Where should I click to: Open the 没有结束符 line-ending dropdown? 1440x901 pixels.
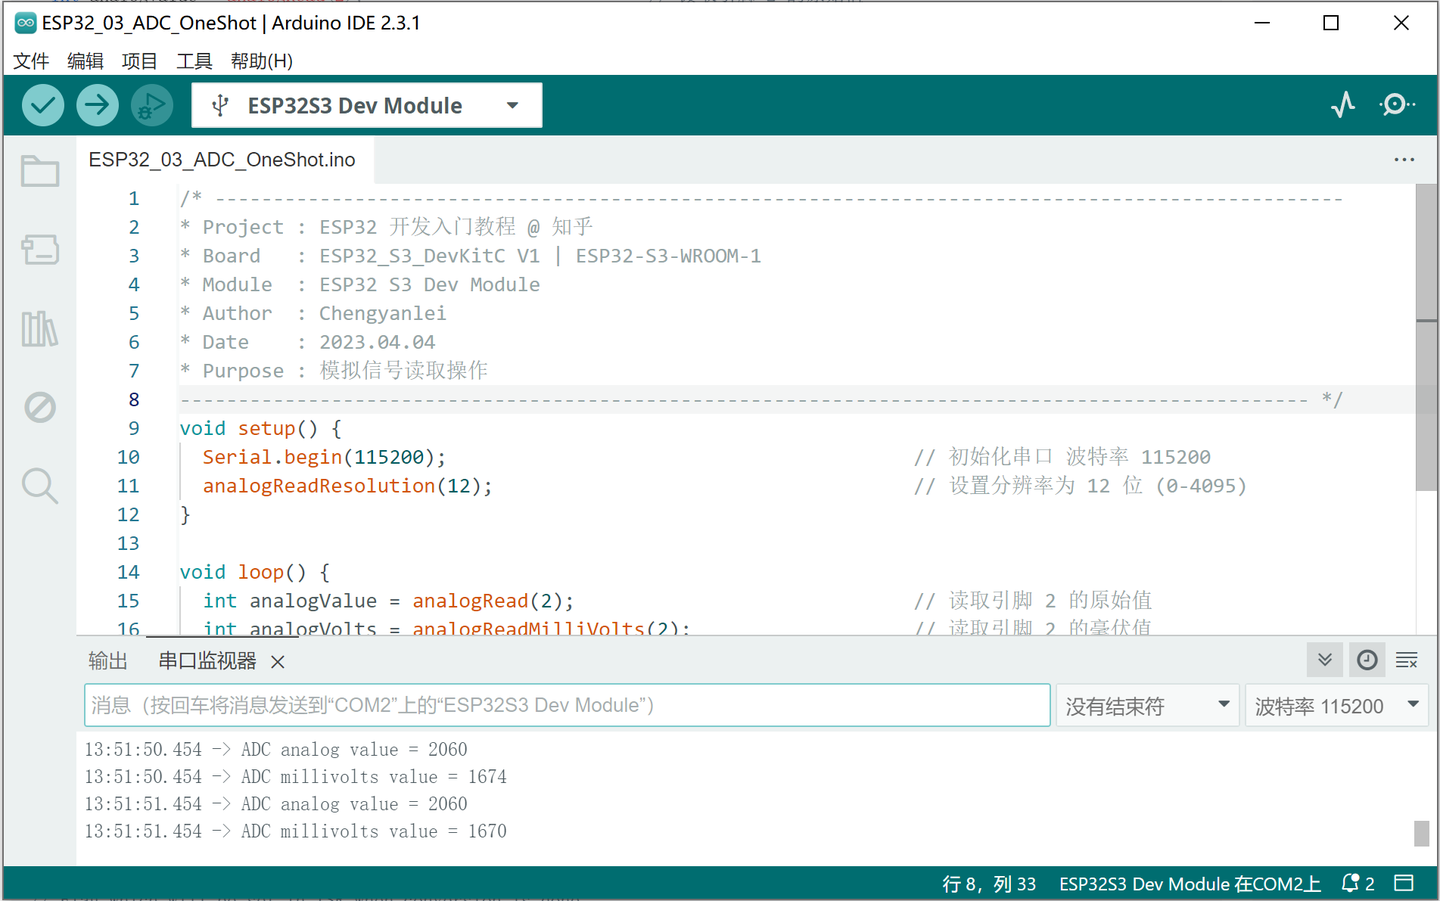click(x=1147, y=705)
